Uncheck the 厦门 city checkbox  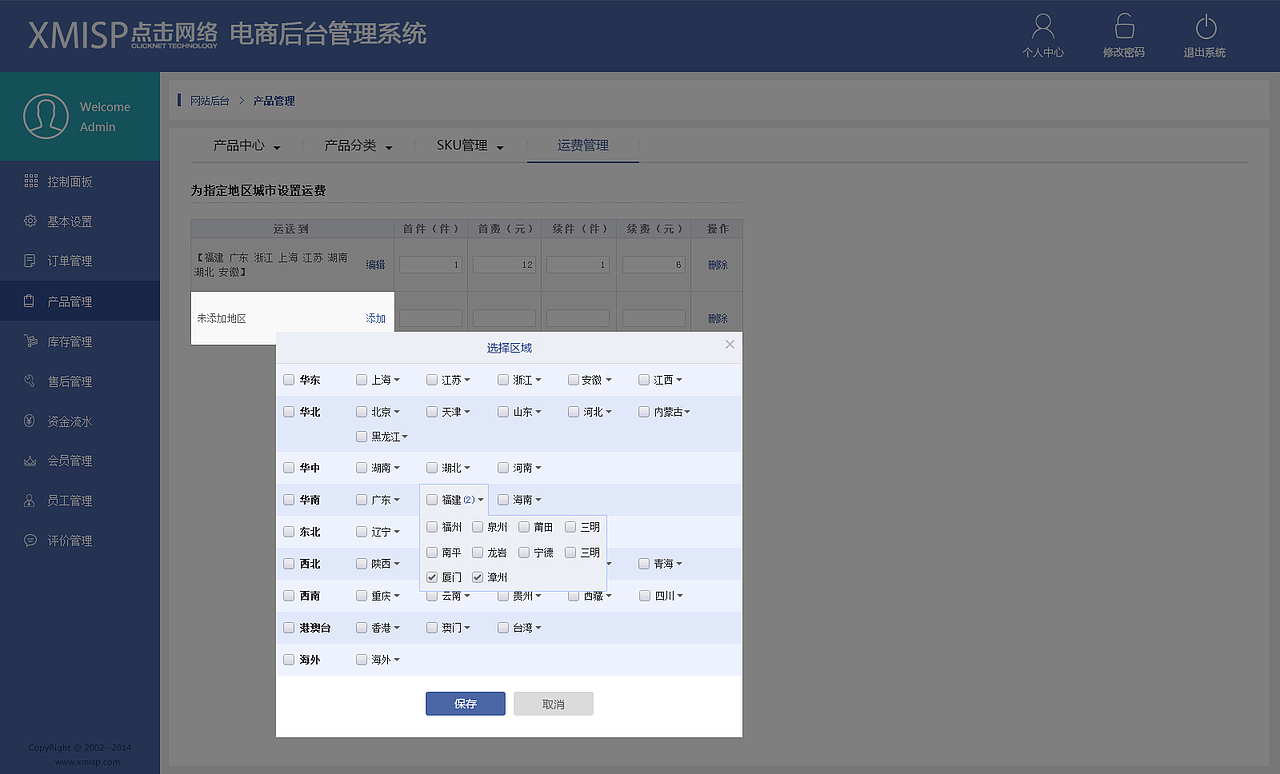click(x=431, y=577)
